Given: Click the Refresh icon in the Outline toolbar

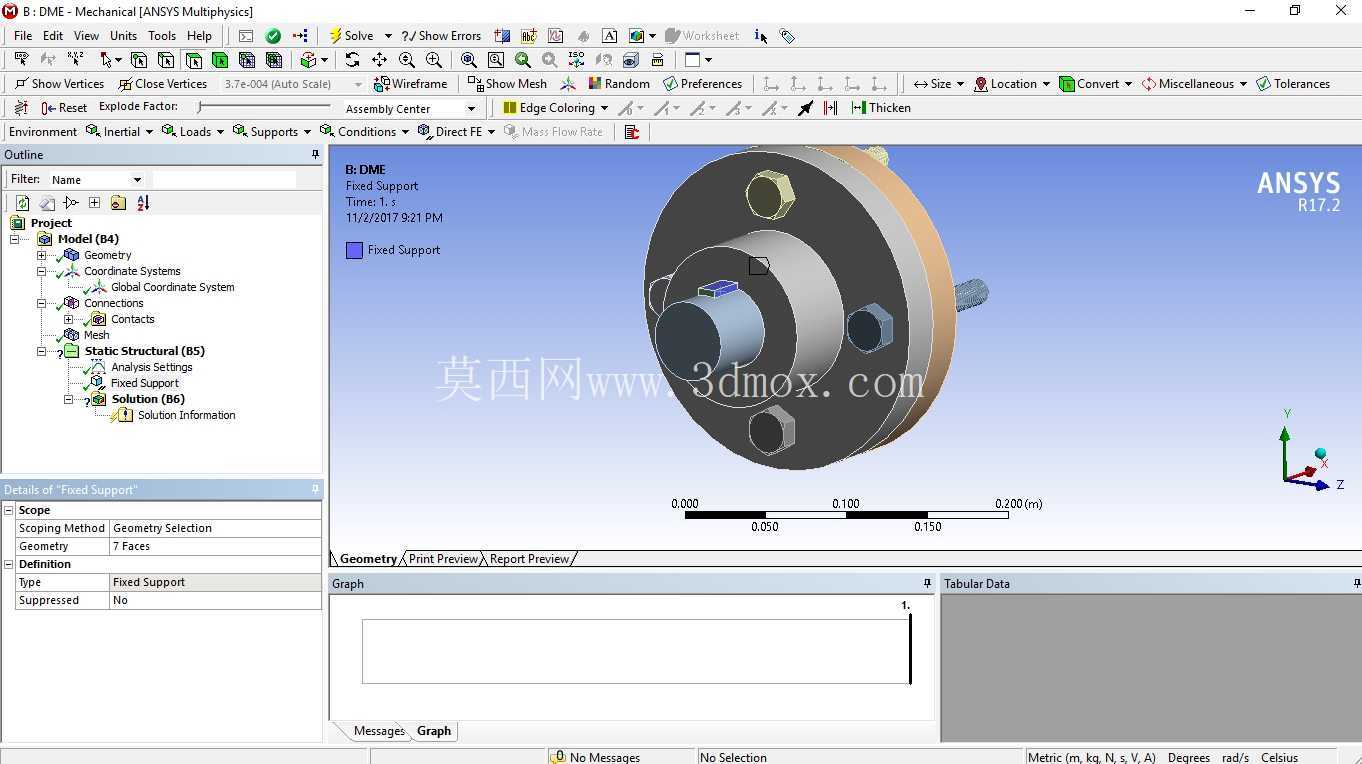Looking at the screenshot, I should click(x=22, y=203).
